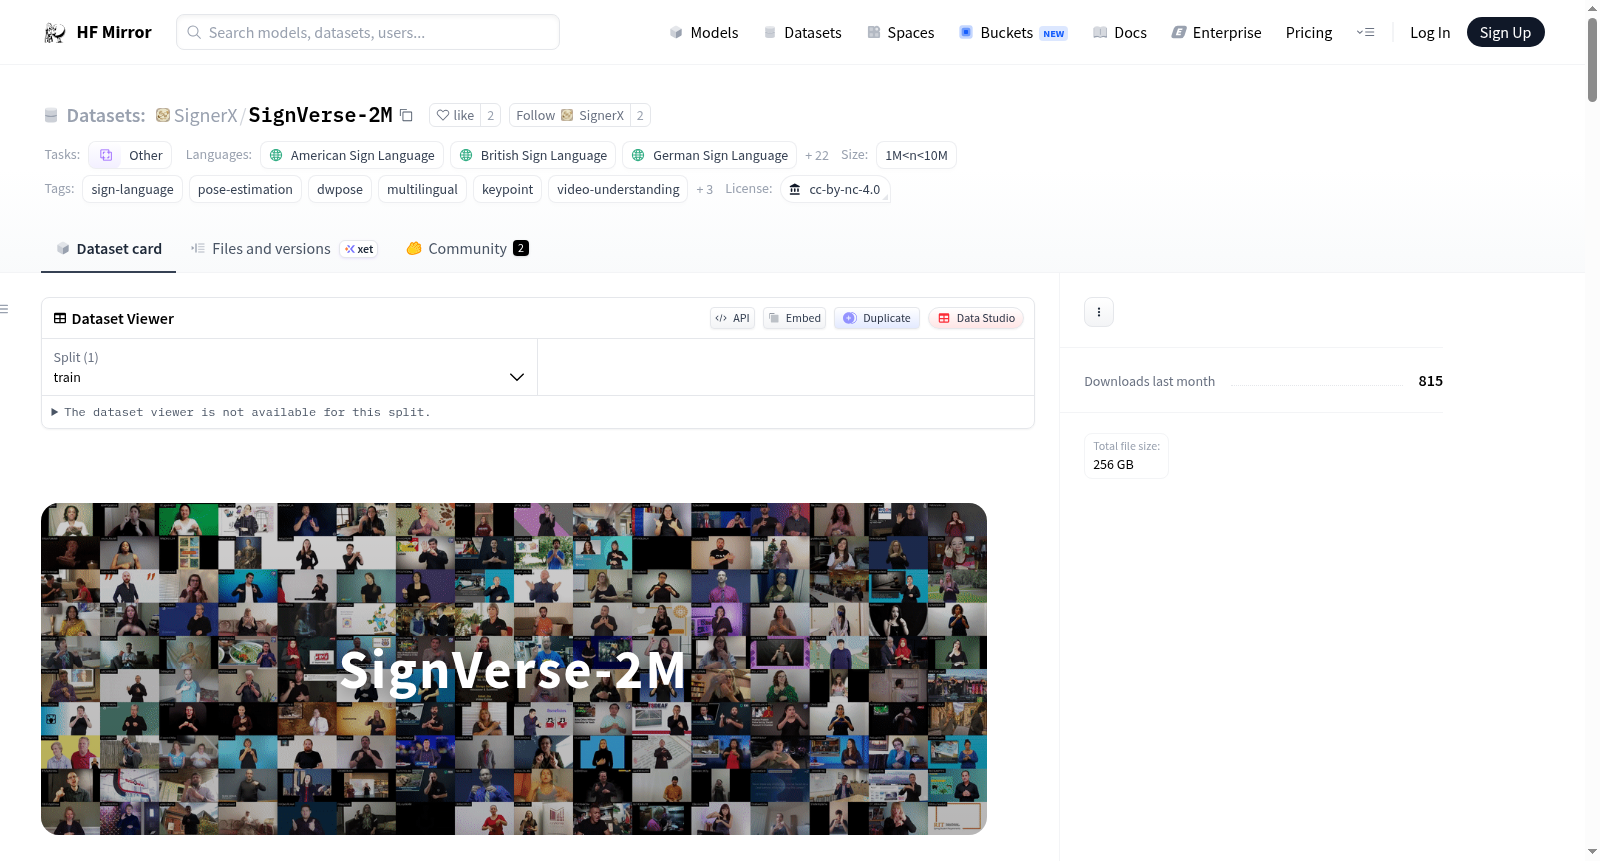Screen dimensions: 1600x861
Task: Open Buckets in the top navigation
Action: click(1013, 33)
